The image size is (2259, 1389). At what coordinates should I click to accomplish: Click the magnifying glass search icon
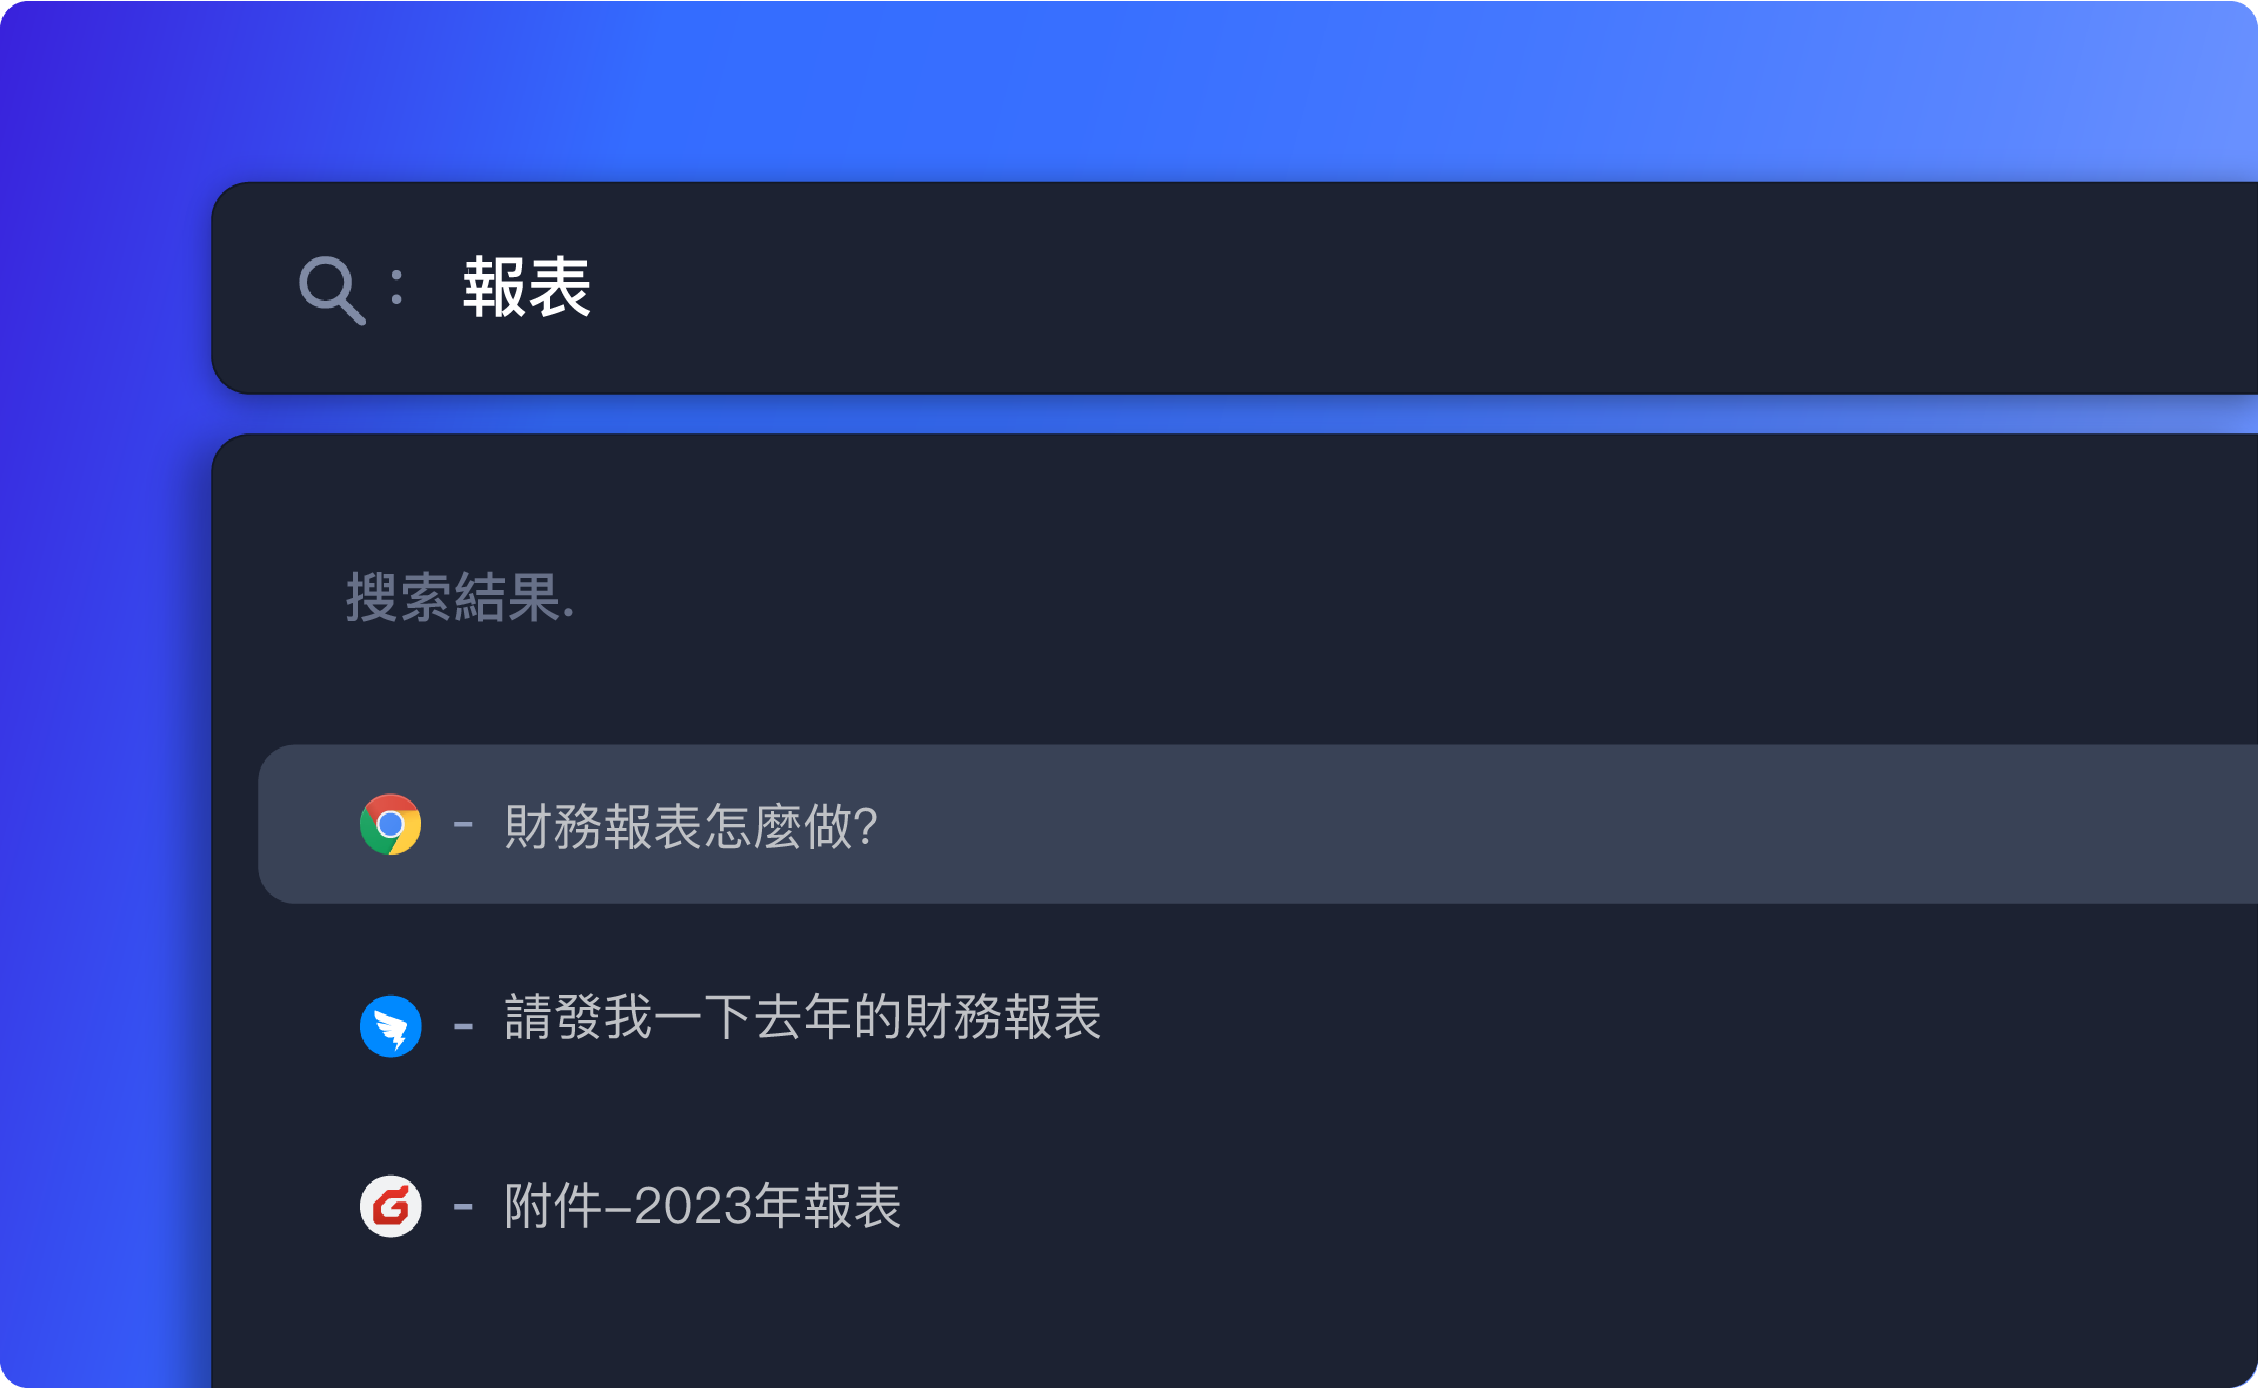click(331, 289)
